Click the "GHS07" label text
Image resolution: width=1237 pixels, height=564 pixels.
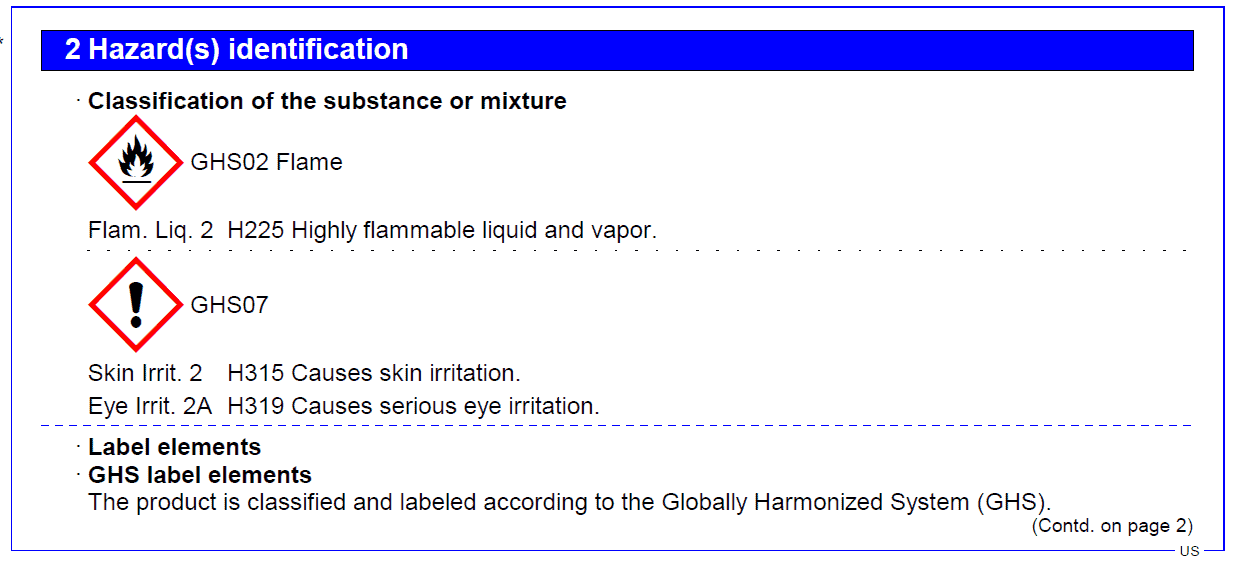pos(229,305)
